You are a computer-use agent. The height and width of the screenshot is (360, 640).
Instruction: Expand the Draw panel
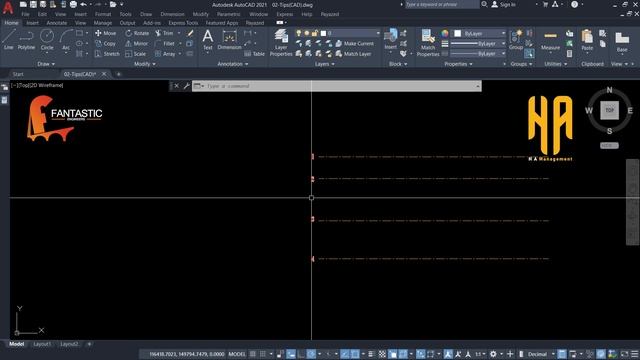[x=46, y=64]
